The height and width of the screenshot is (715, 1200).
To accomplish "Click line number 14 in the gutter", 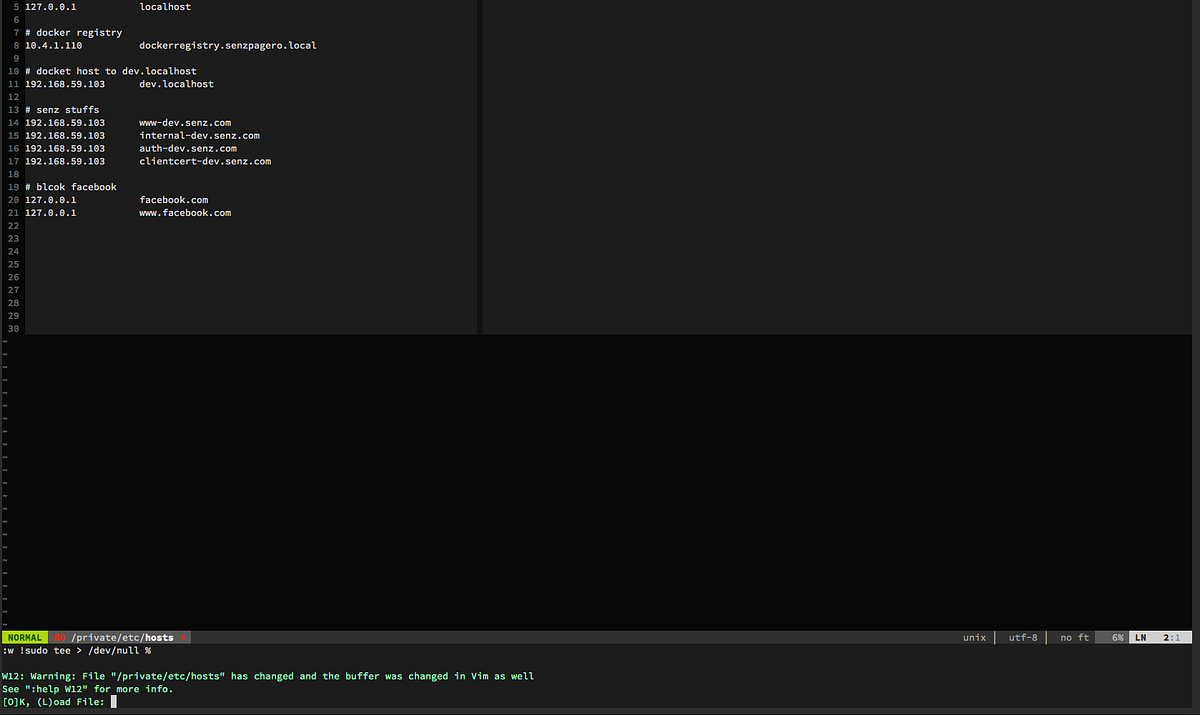I will tap(12, 122).
